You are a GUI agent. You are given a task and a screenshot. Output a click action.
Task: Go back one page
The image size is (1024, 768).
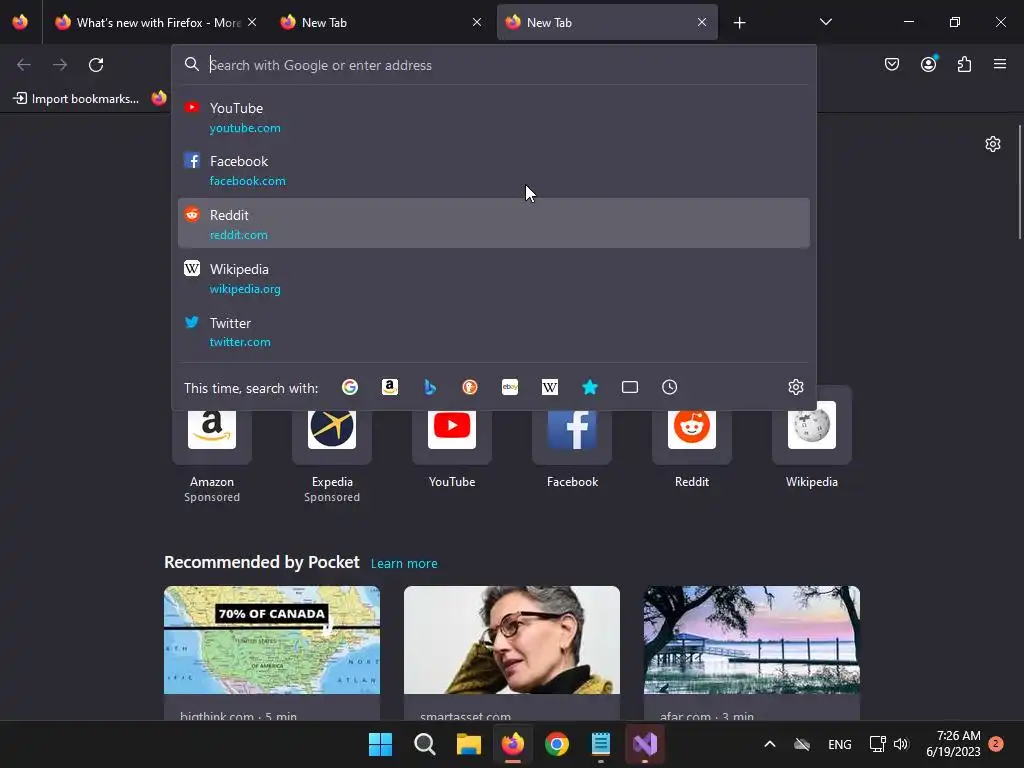click(24, 65)
